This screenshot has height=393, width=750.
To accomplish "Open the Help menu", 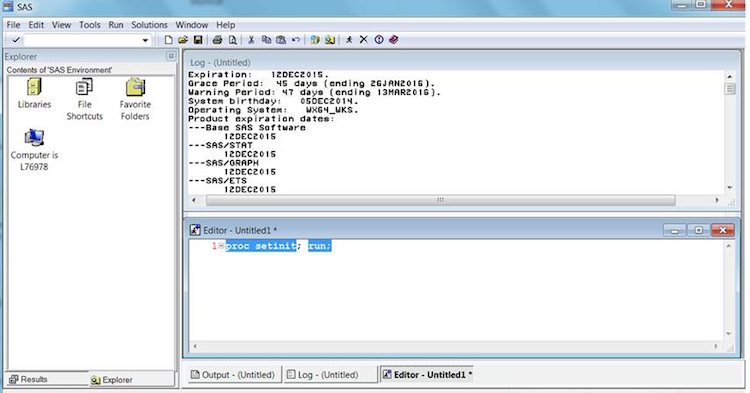I will [225, 25].
